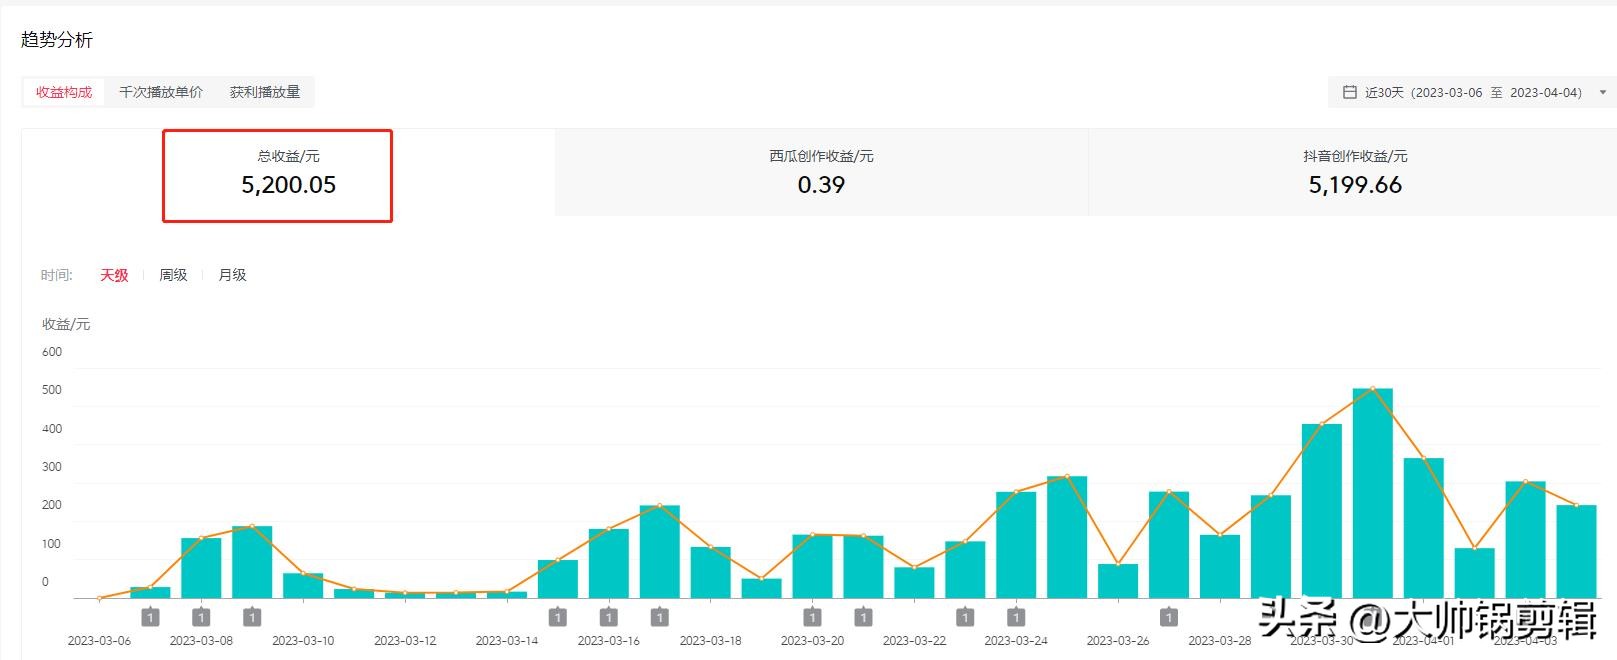Click the "1" badge under 2023-03-09 bar
The height and width of the screenshot is (660, 1617).
(x=252, y=617)
